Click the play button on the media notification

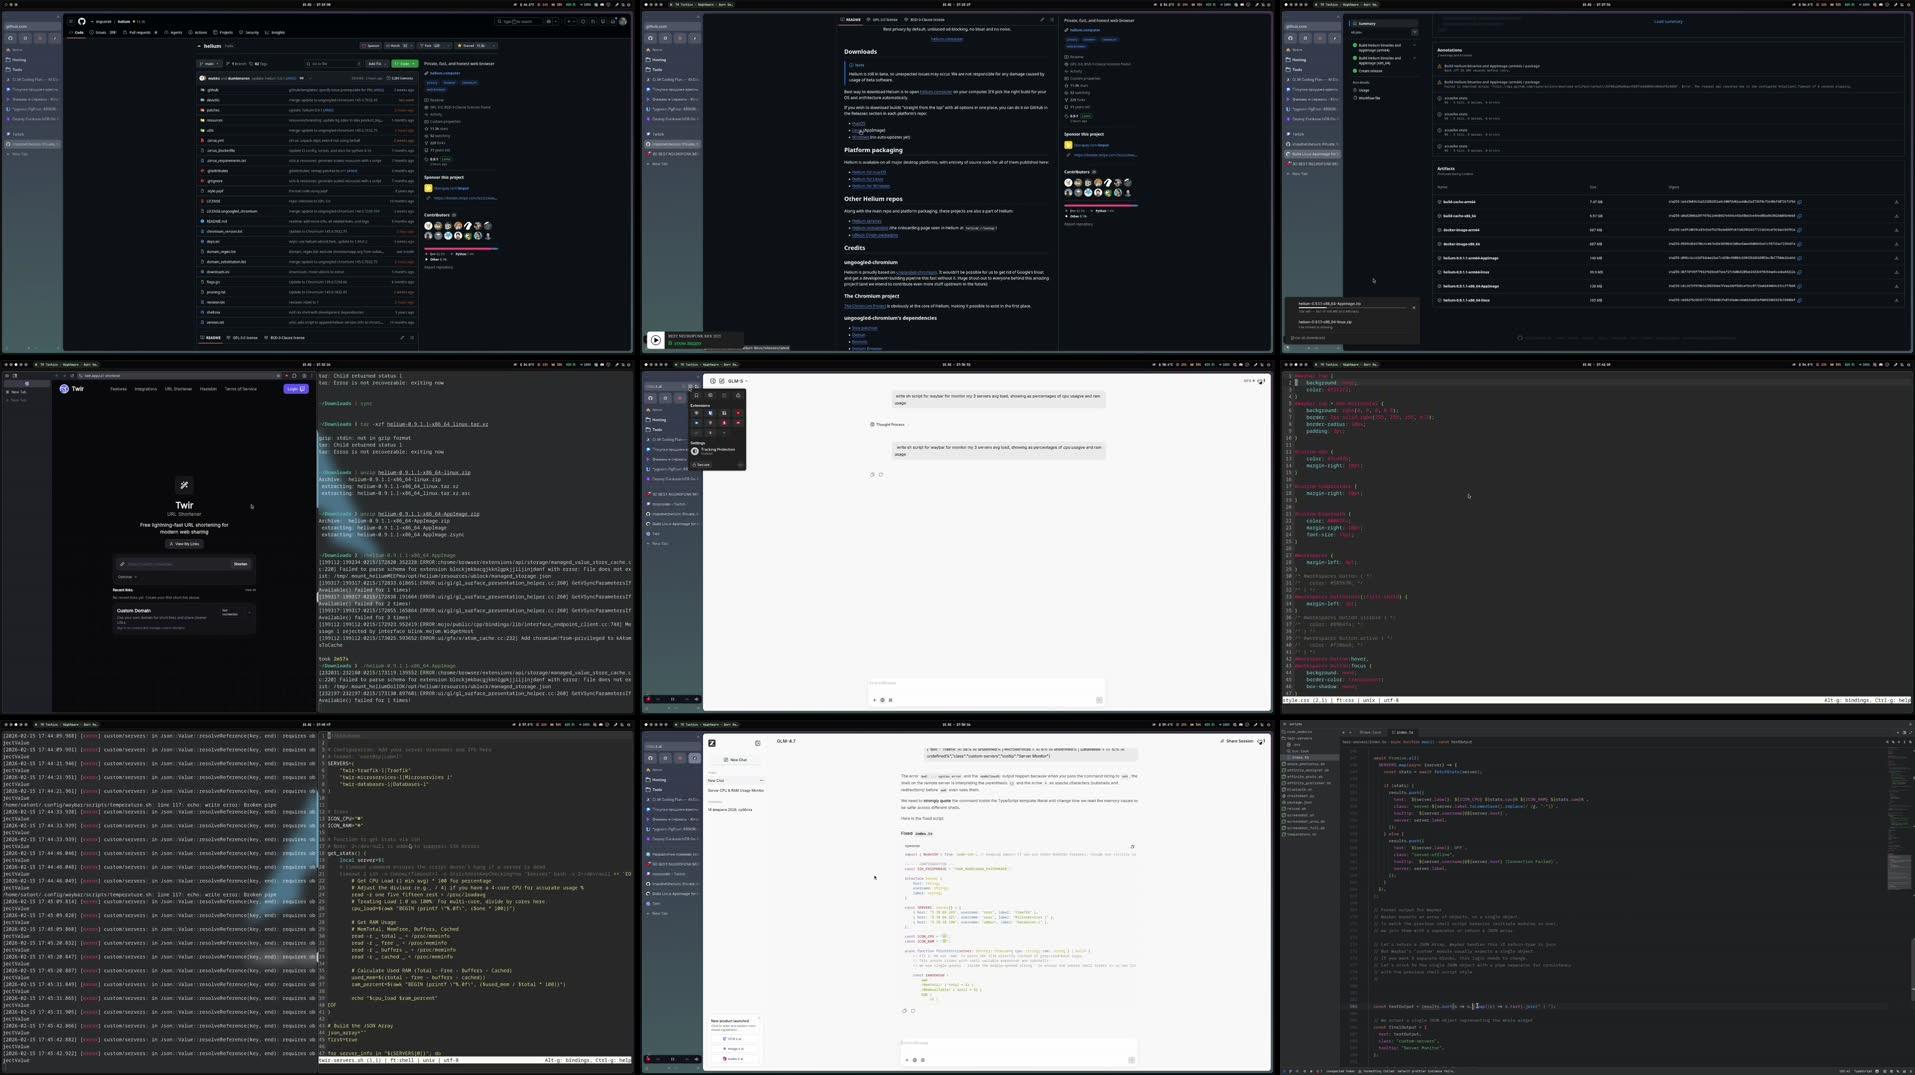click(x=656, y=341)
